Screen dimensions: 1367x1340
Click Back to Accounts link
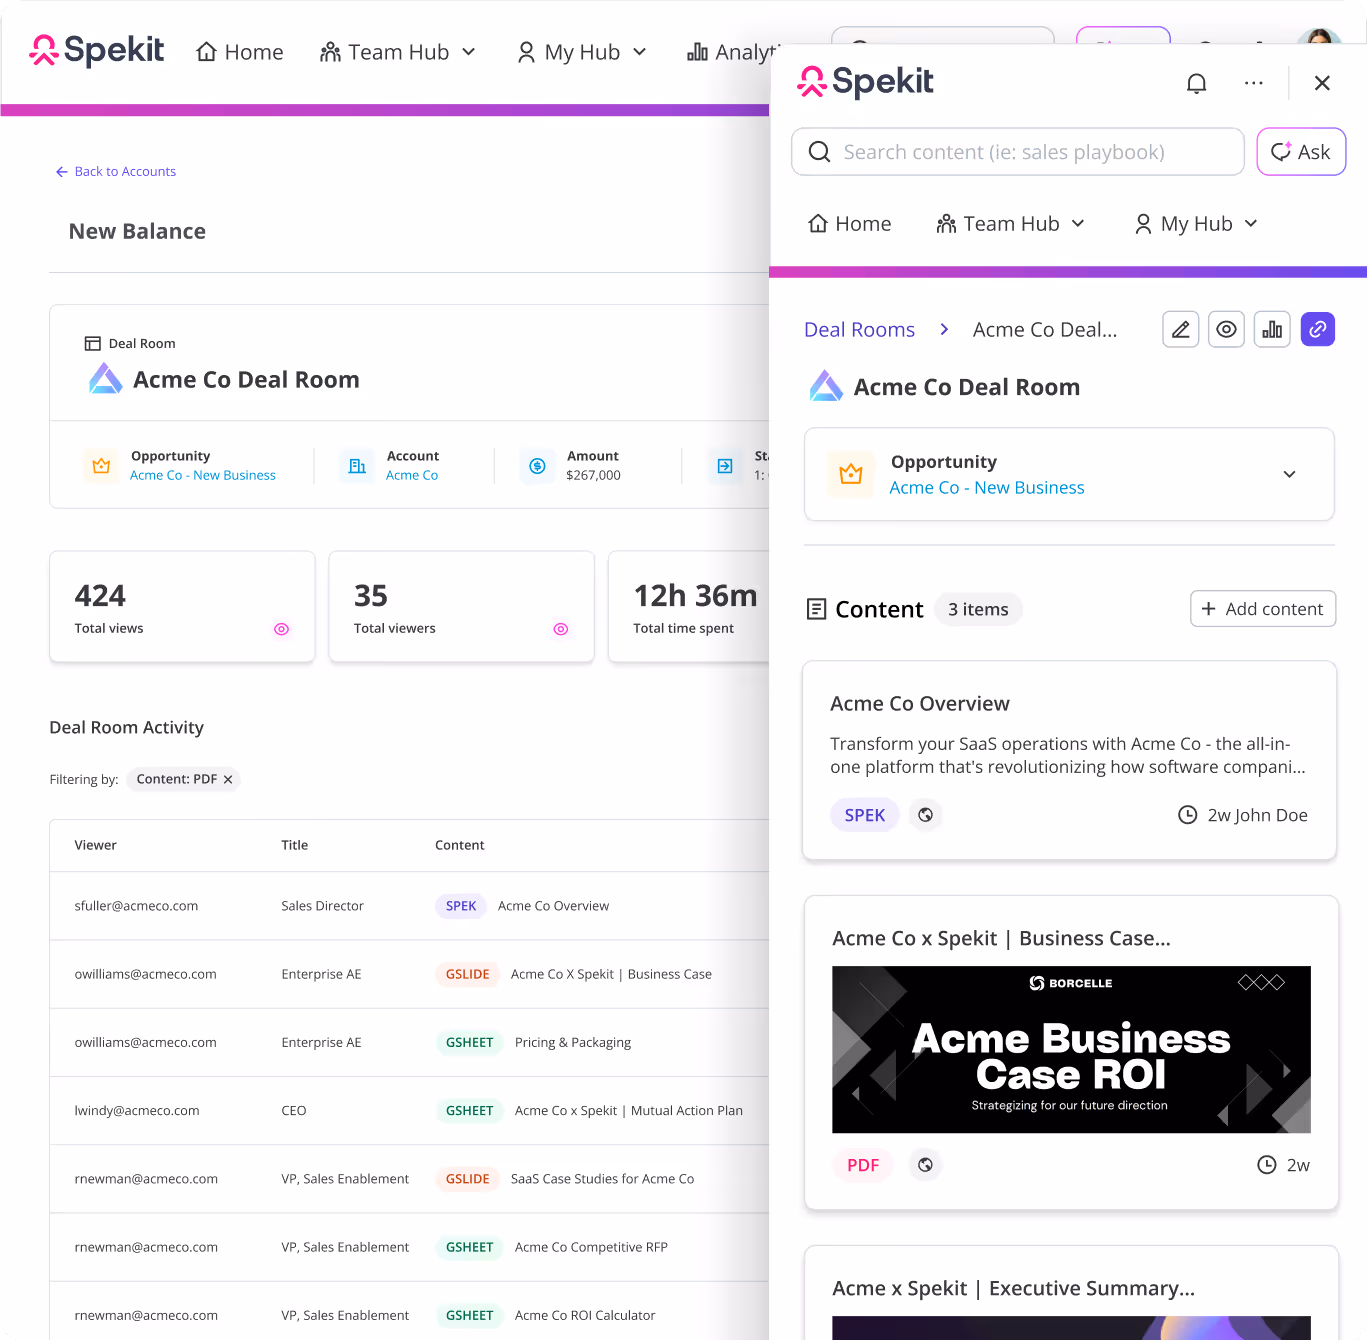tap(116, 172)
